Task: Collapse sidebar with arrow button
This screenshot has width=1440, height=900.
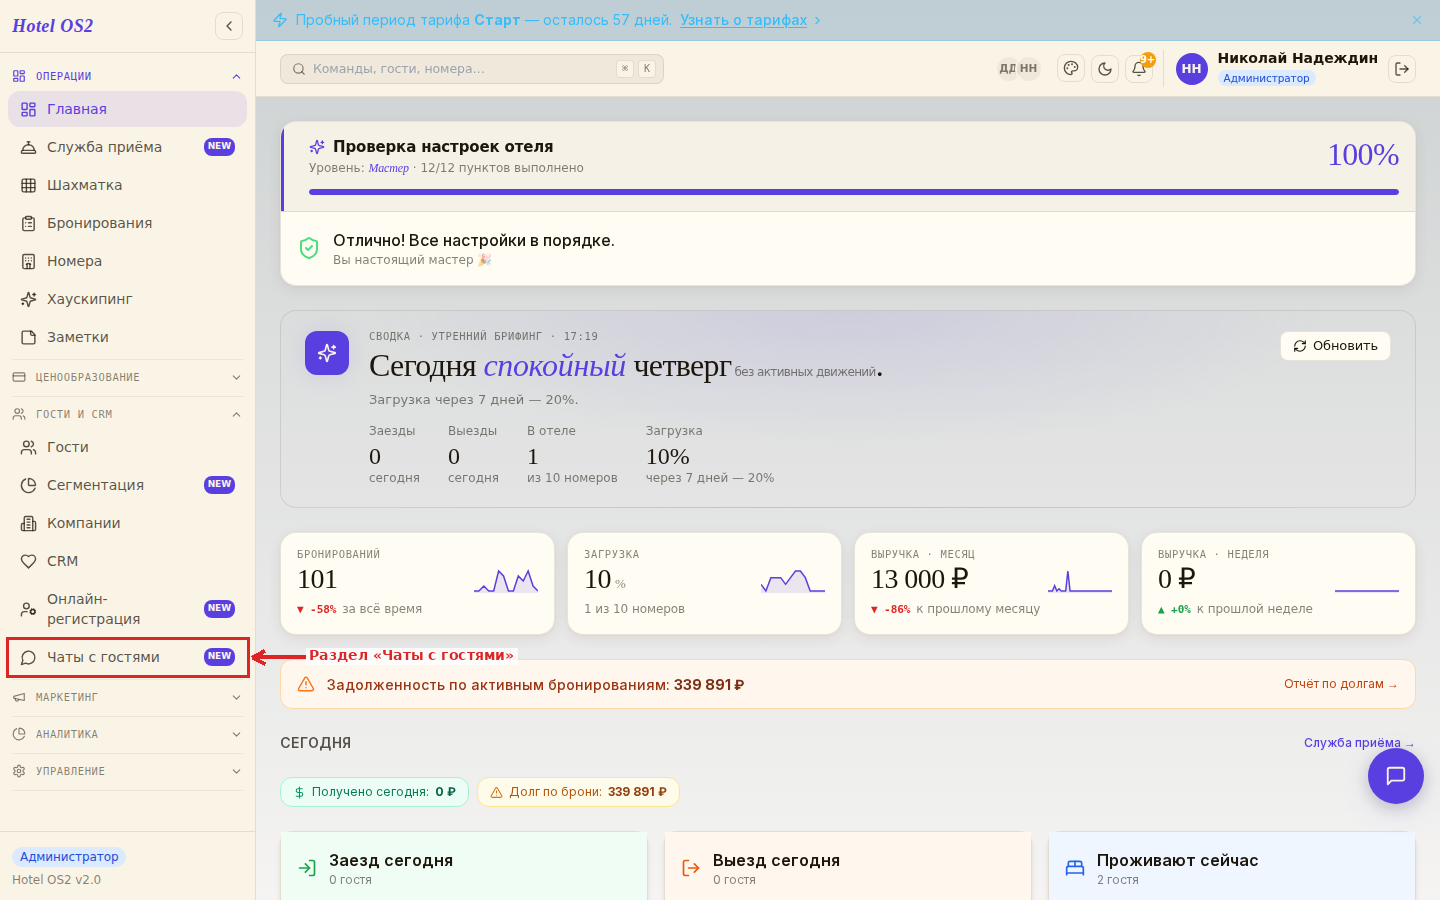Action: coord(229,26)
